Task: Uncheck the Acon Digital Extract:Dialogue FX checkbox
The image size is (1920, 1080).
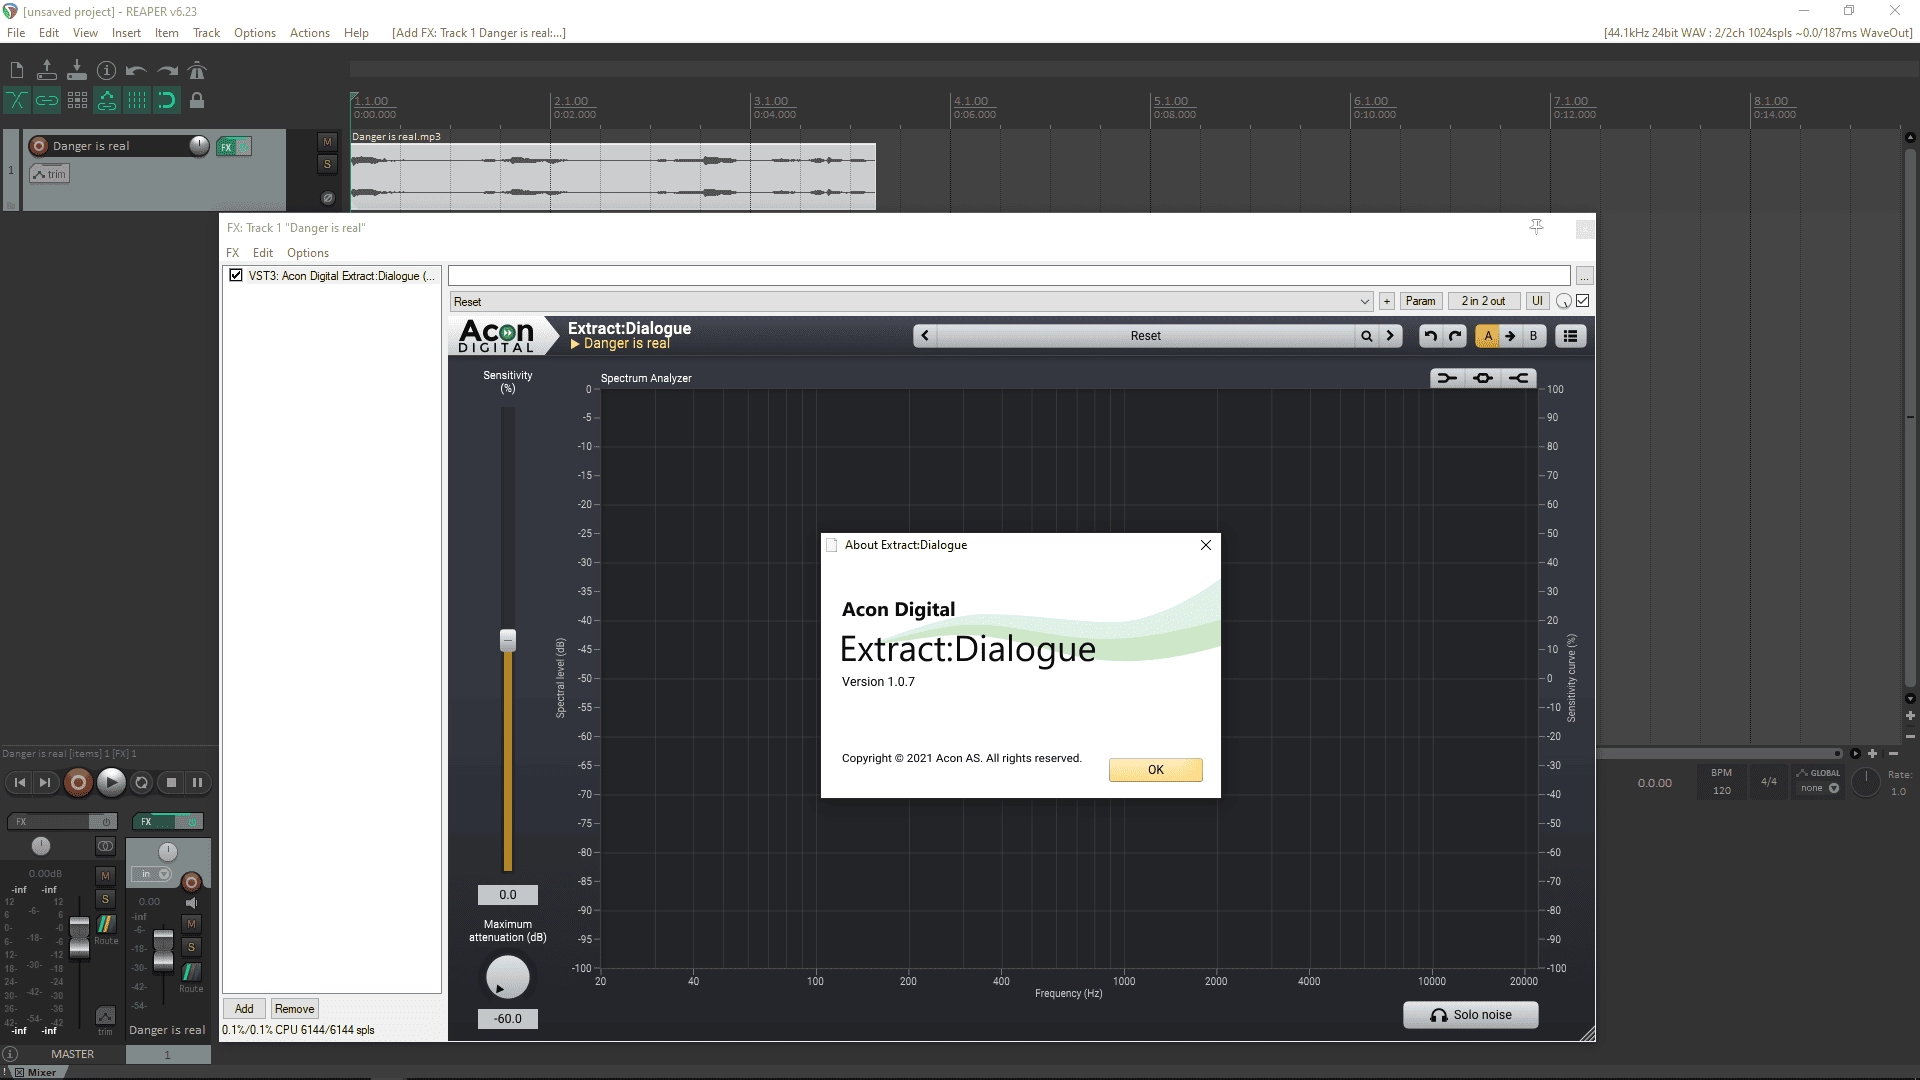Action: [x=236, y=275]
